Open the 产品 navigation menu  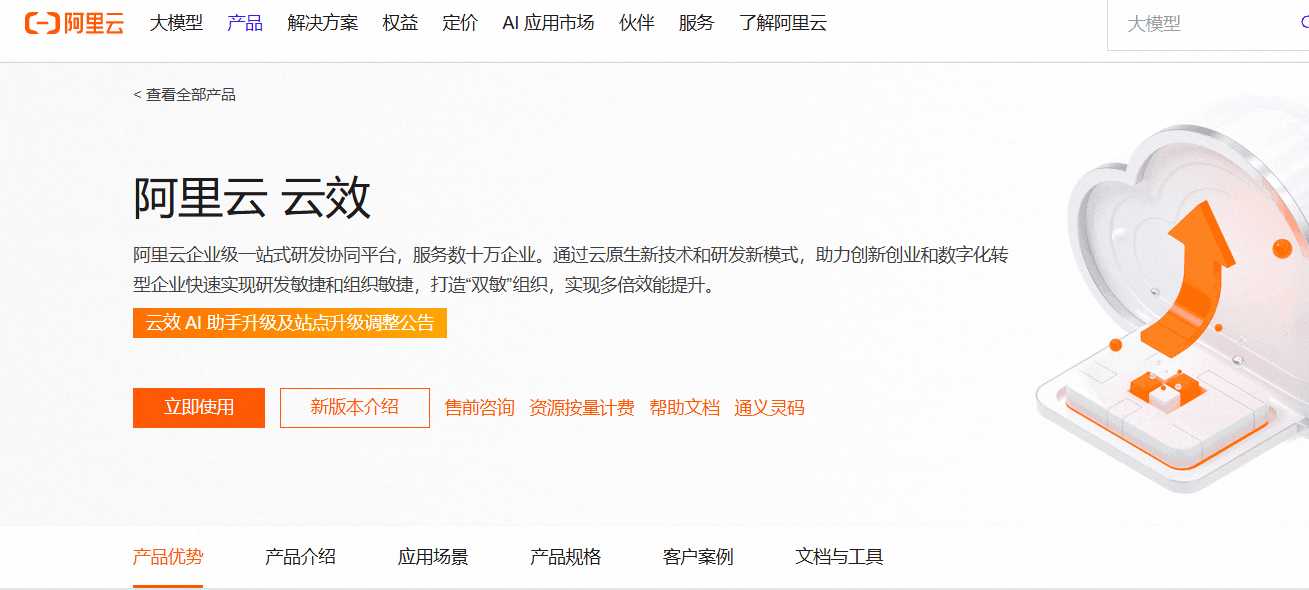pos(245,23)
